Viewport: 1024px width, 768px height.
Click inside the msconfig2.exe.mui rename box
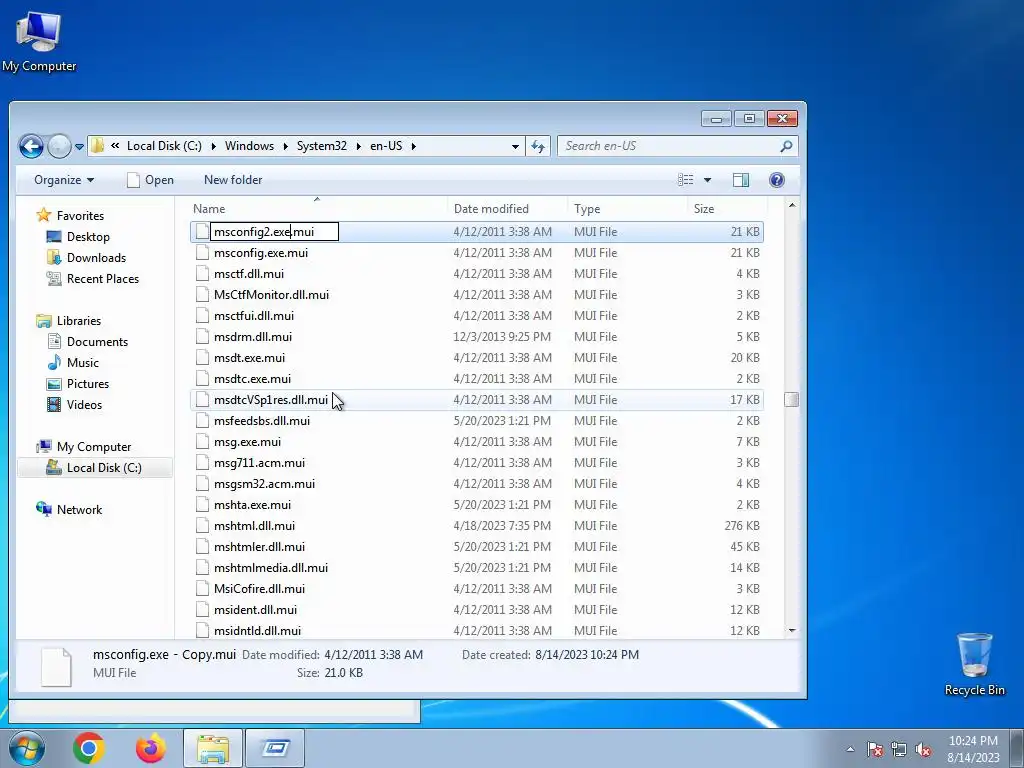coord(274,232)
